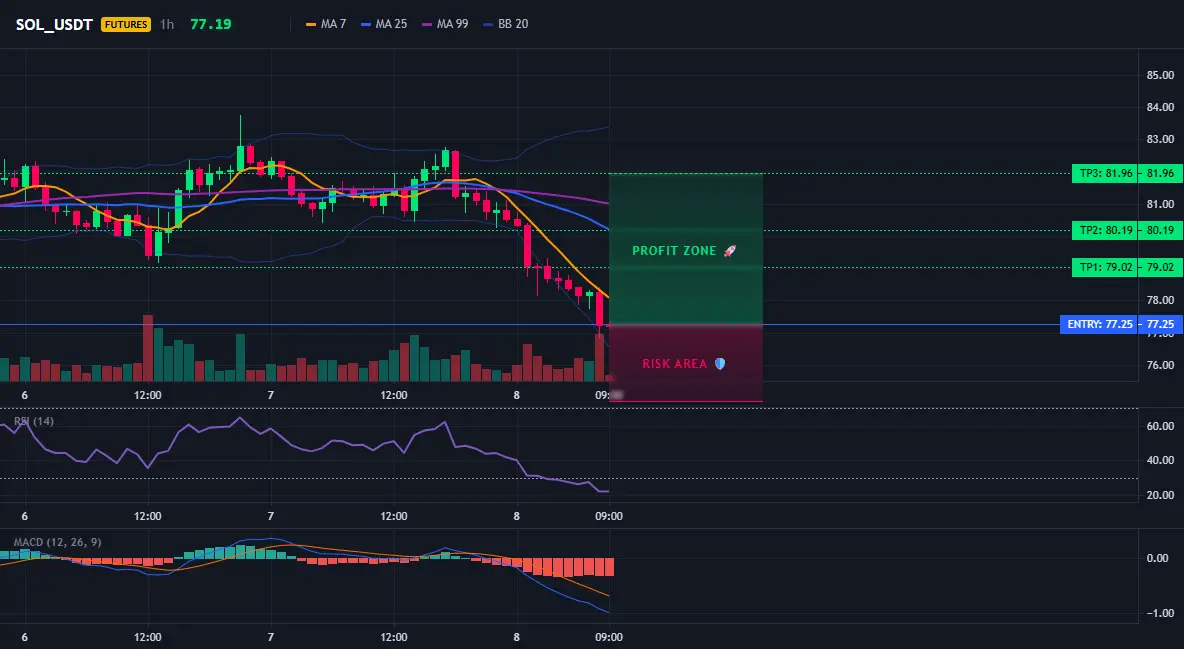This screenshot has width=1184, height=649.
Task: Click the SOL_USDT symbol name
Action: point(54,24)
